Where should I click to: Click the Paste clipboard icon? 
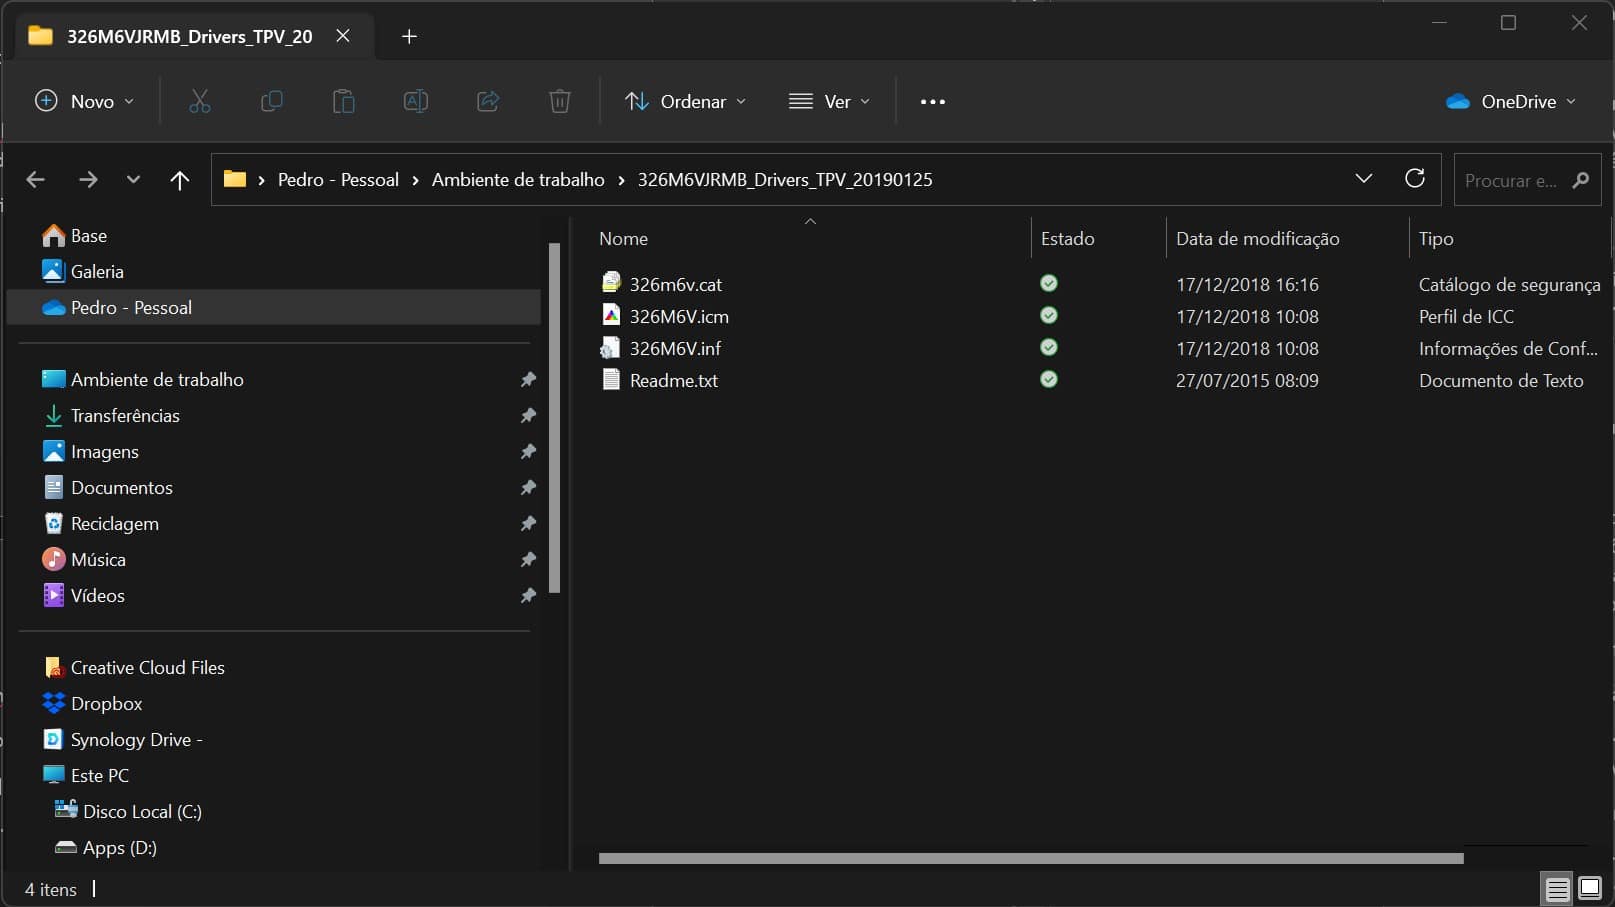(343, 101)
